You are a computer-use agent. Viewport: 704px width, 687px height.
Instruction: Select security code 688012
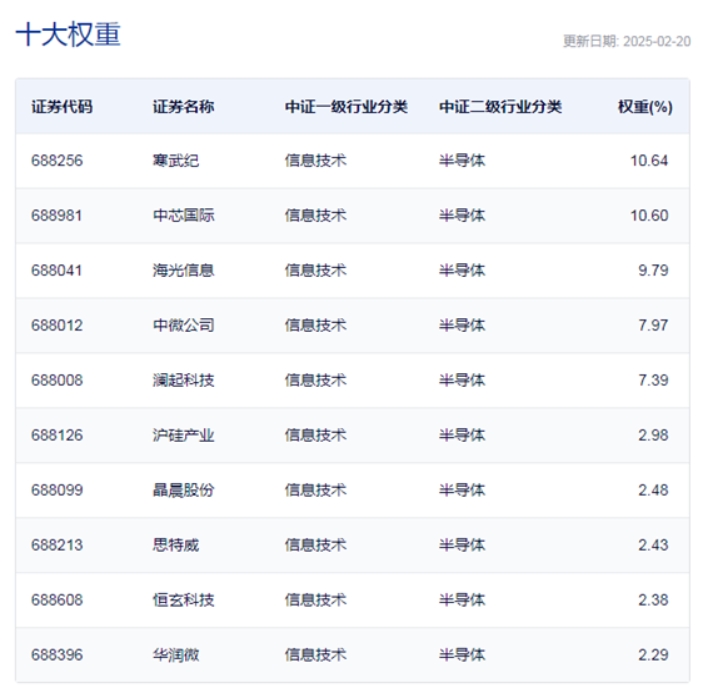(57, 325)
